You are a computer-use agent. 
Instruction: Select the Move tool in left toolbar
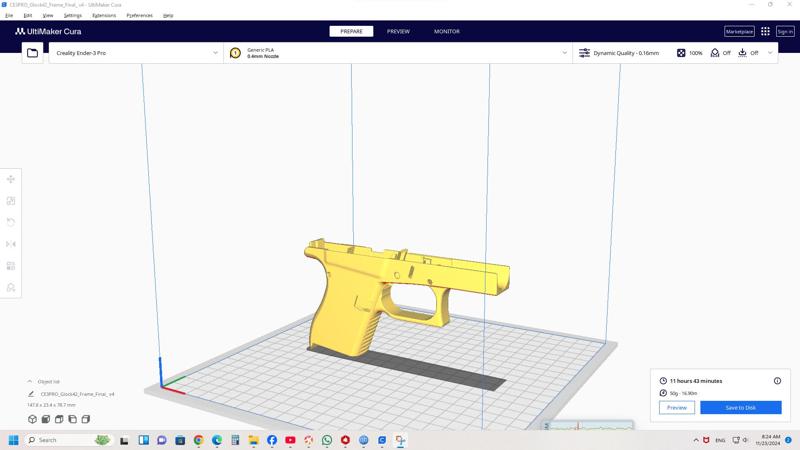[x=11, y=179]
